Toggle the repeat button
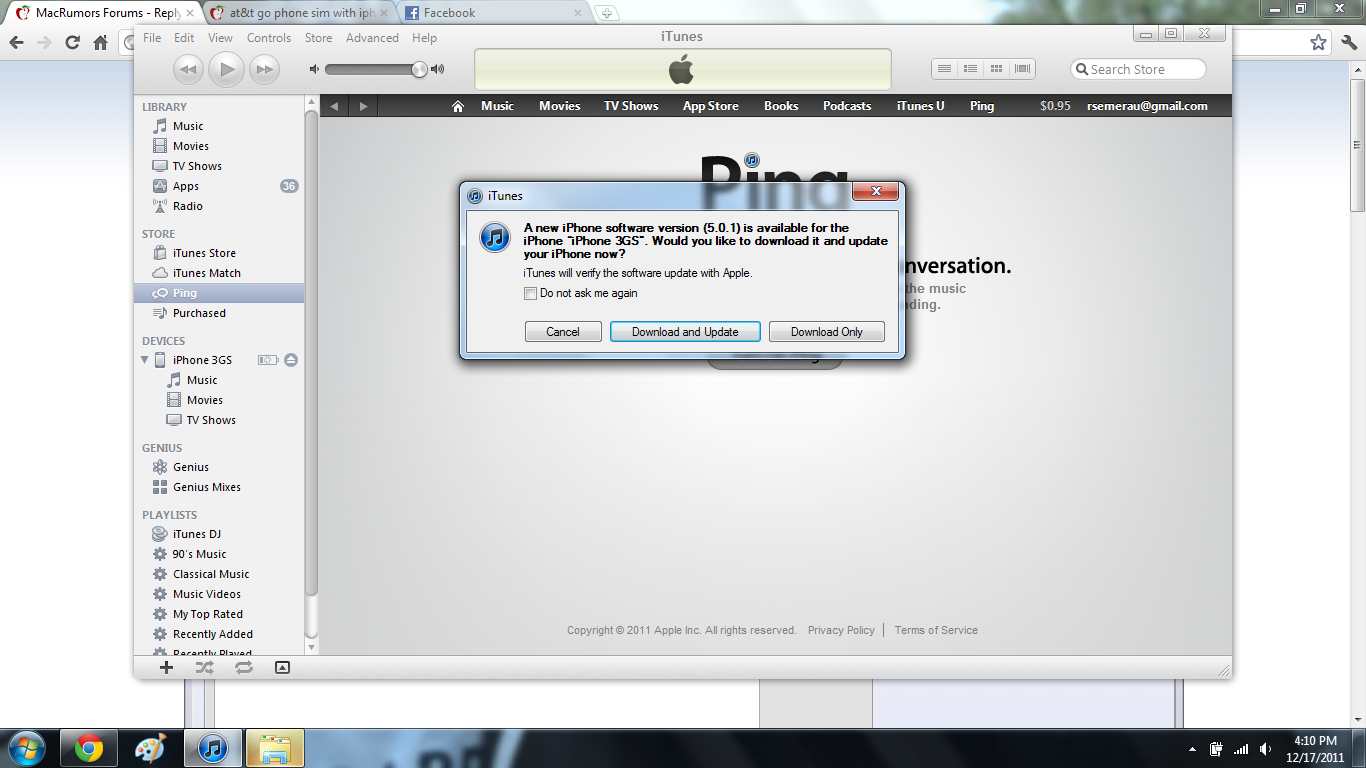 [x=244, y=667]
